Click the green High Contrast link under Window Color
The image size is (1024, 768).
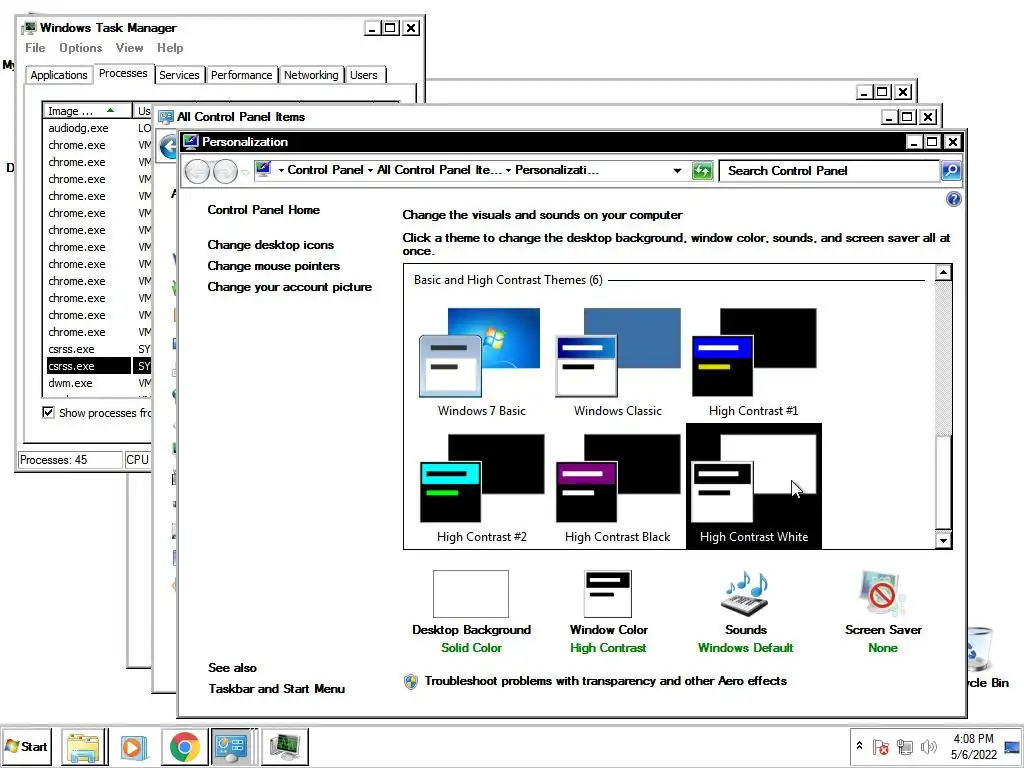(x=608, y=648)
